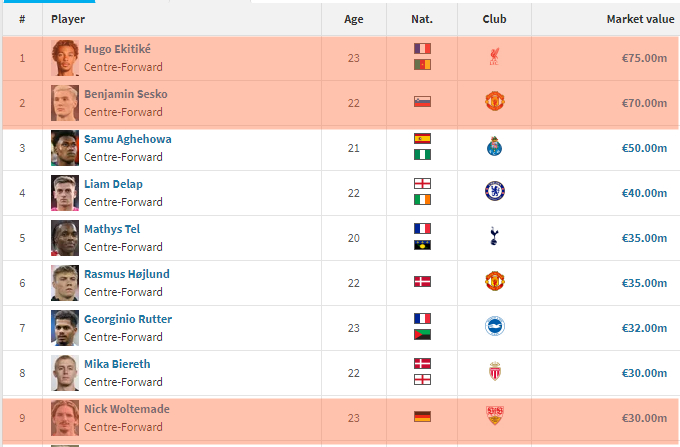Click Mika Biereth player photo thumbnail
Viewport: 680px width, 447px height.
point(65,373)
